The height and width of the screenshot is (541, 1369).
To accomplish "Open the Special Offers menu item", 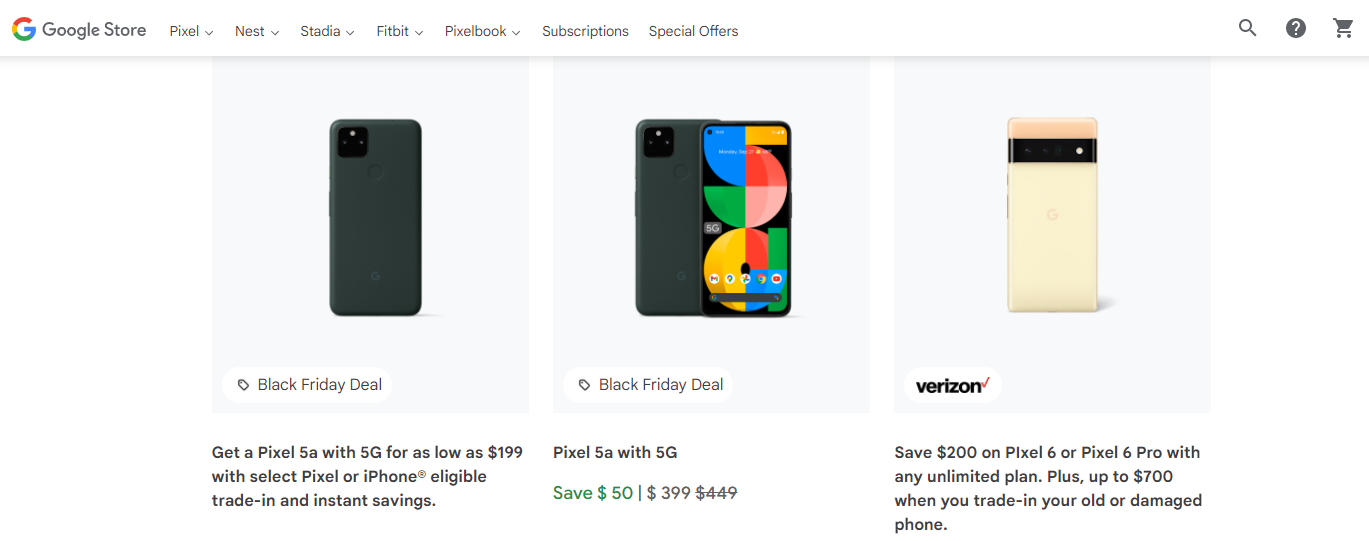I will (x=693, y=31).
